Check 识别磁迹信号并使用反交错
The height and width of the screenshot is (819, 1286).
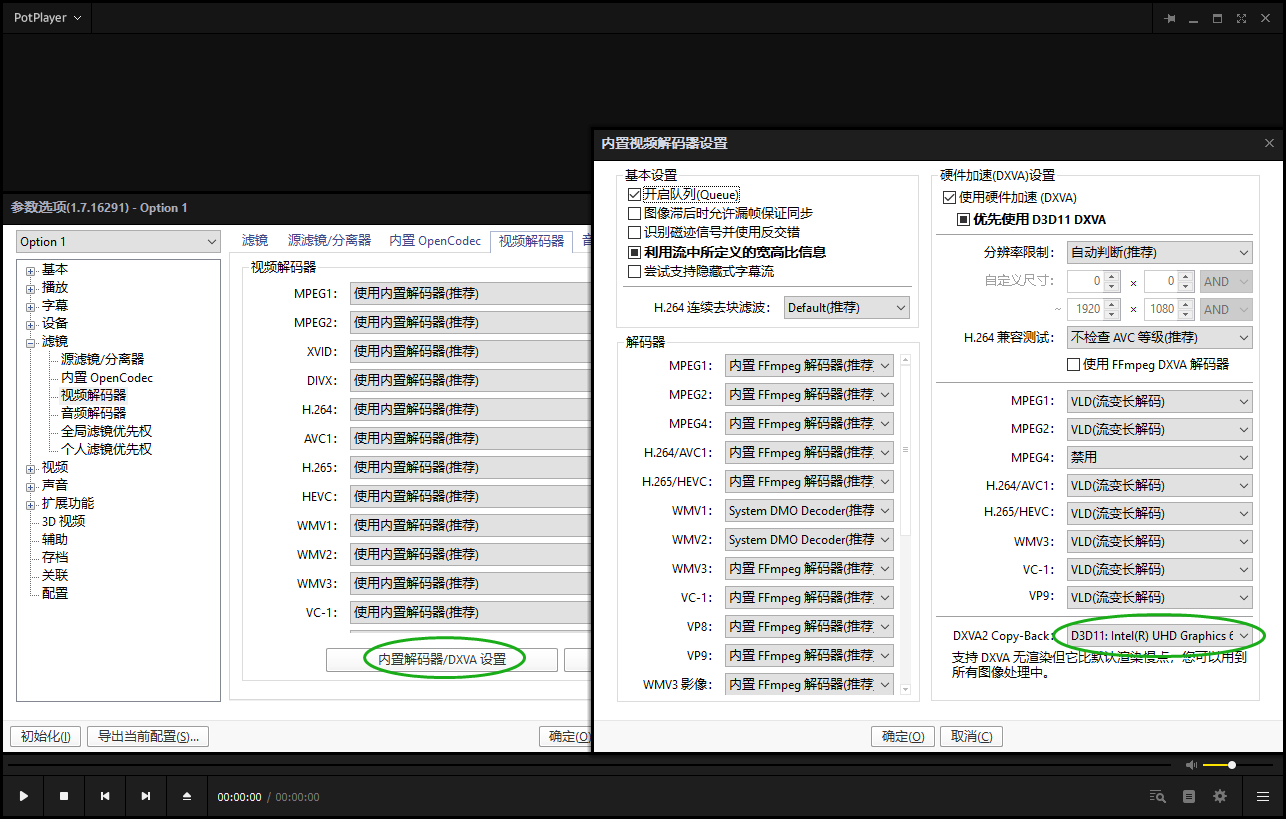pyautogui.click(x=634, y=232)
